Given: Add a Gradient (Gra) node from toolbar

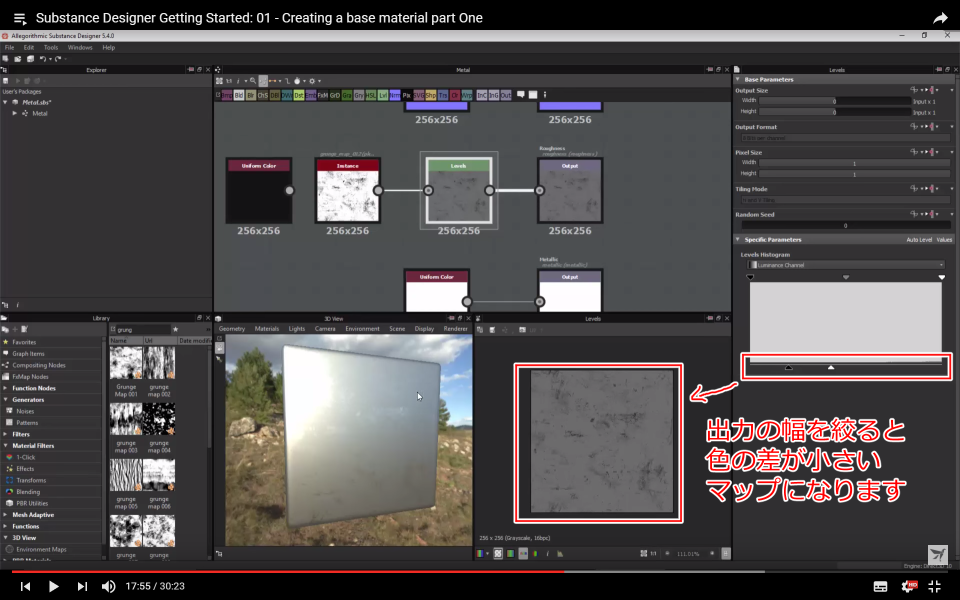Looking at the screenshot, I should coord(347,96).
